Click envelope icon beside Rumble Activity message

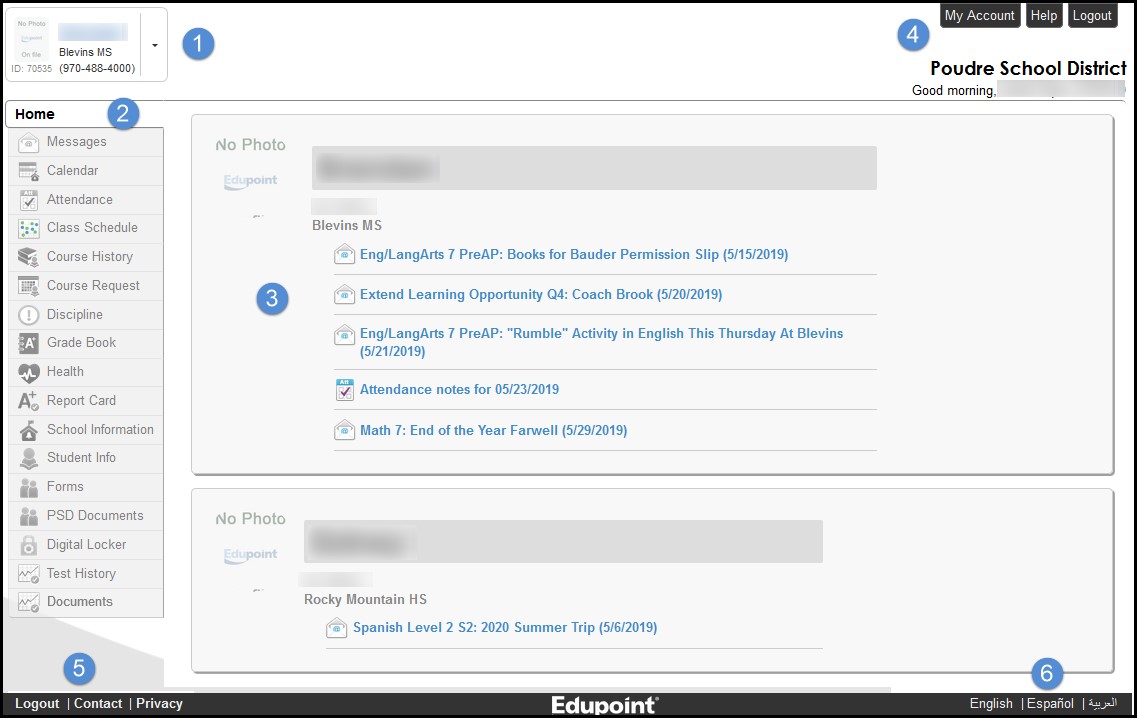[x=344, y=335]
